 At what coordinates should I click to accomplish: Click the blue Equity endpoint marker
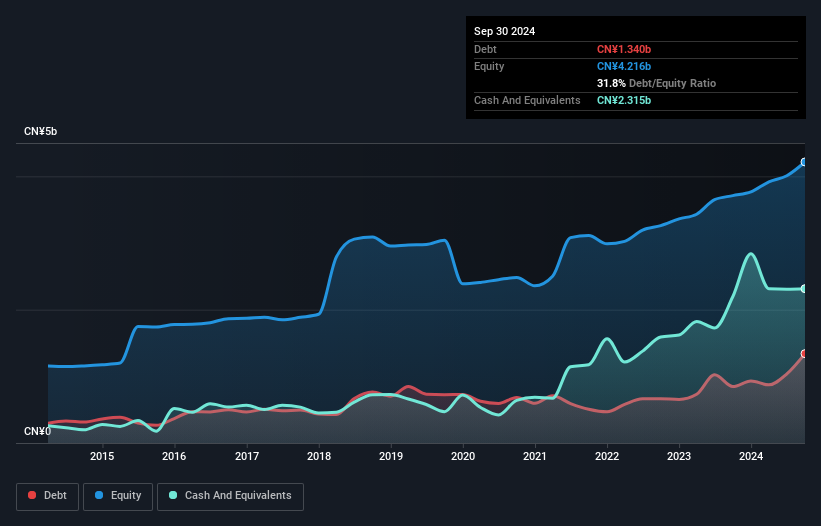(804, 162)
